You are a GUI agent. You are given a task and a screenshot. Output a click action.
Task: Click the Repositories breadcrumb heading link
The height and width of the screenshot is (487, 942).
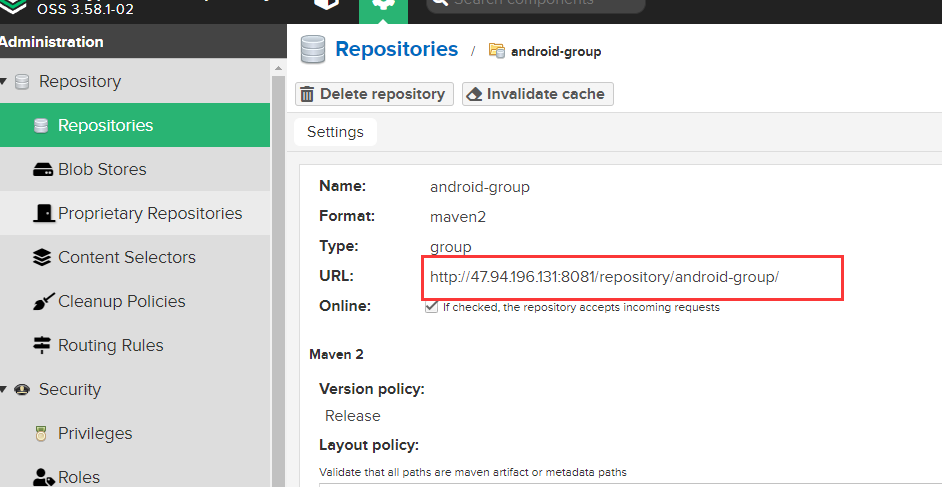coord(396,50)
